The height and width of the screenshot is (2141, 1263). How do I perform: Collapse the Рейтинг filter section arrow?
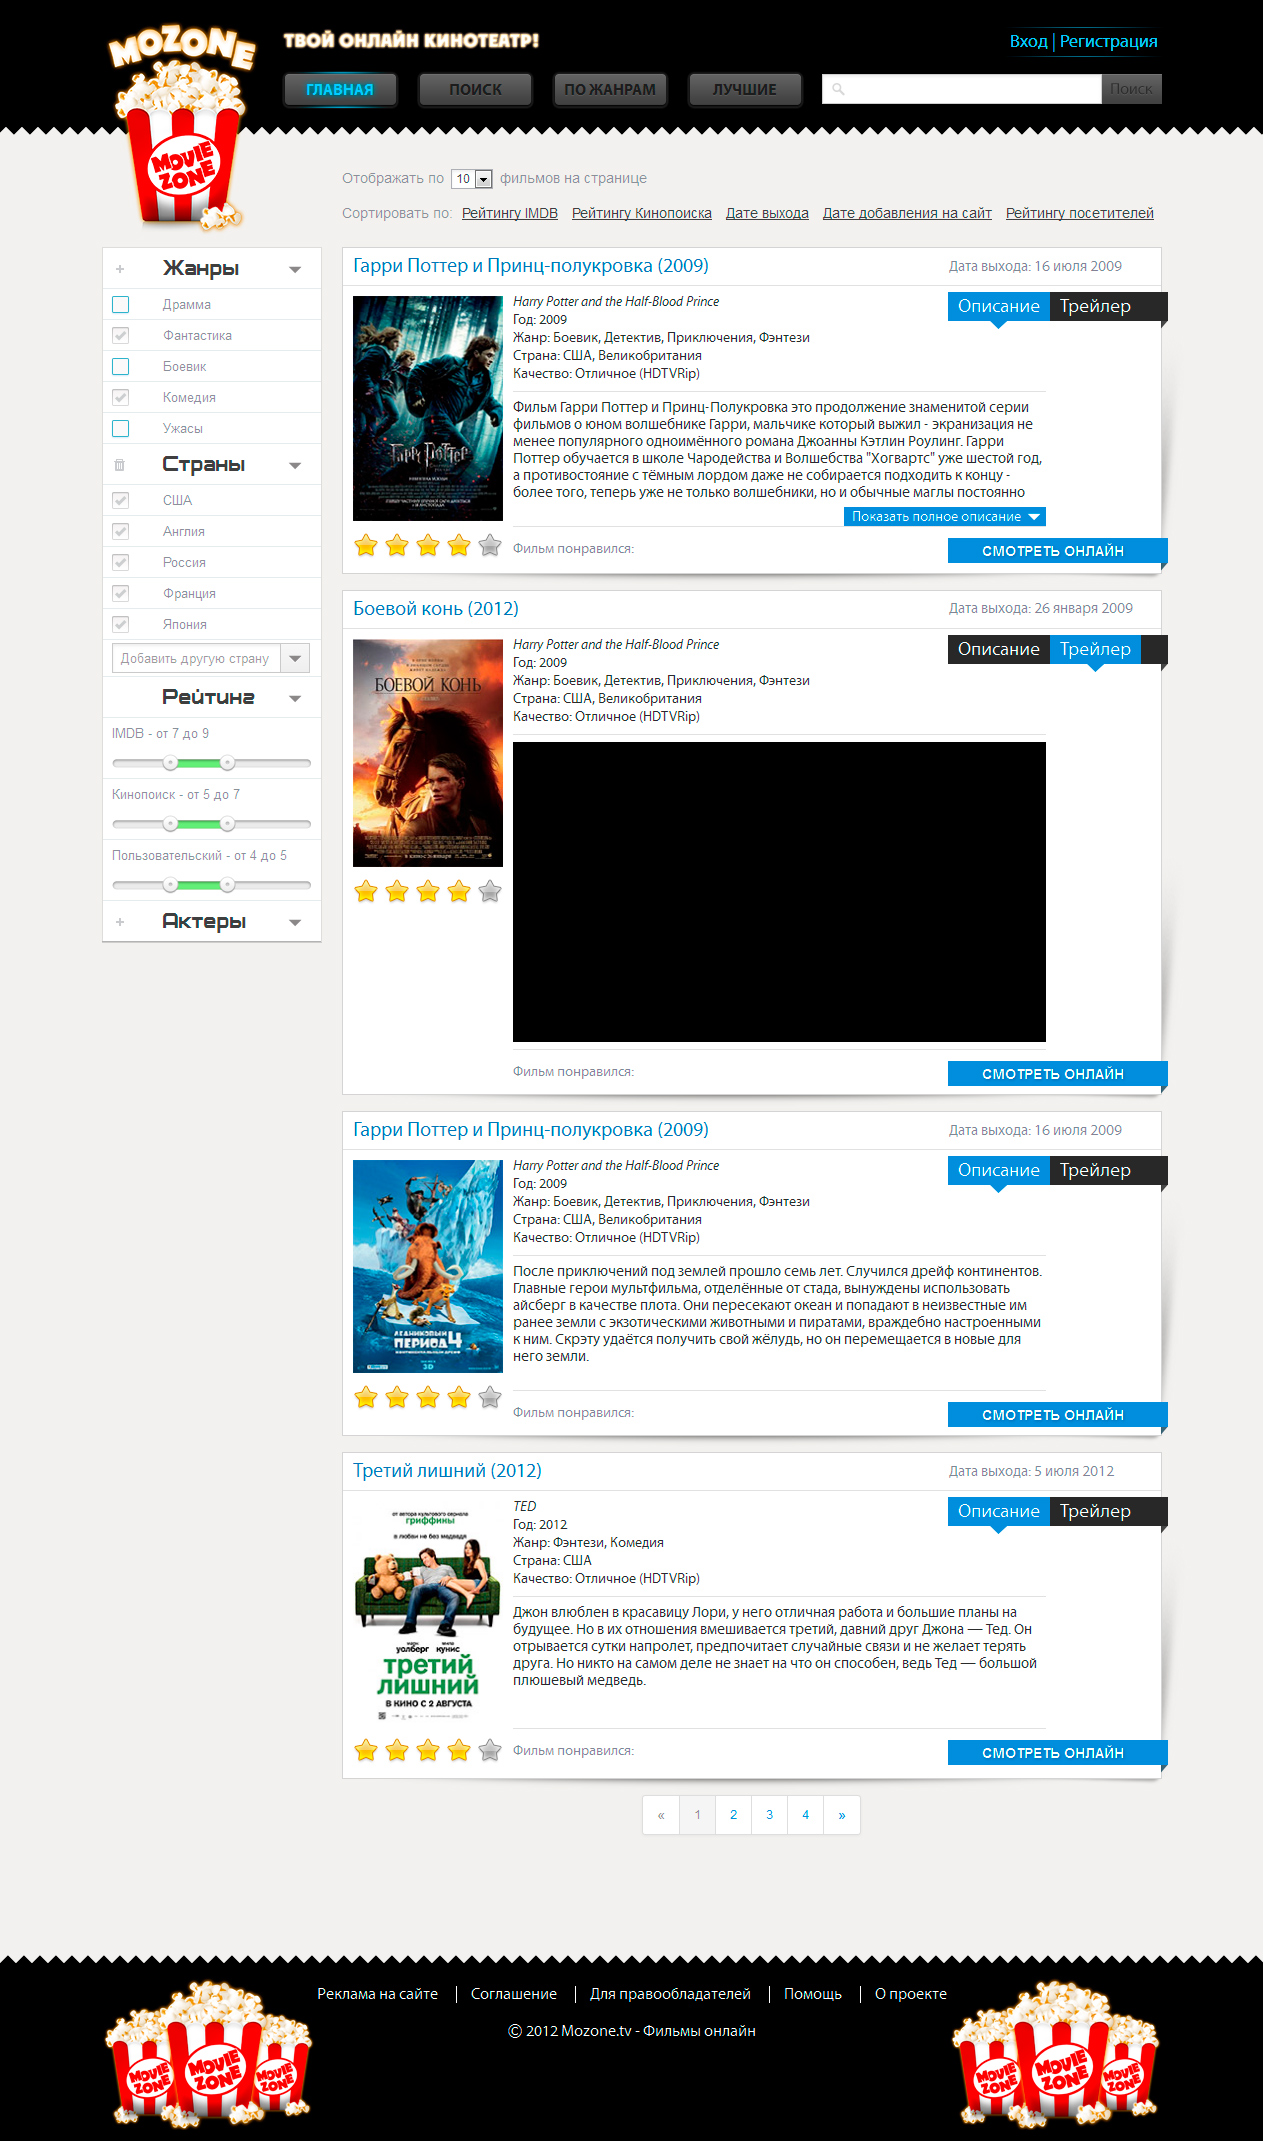pos(295,699)
